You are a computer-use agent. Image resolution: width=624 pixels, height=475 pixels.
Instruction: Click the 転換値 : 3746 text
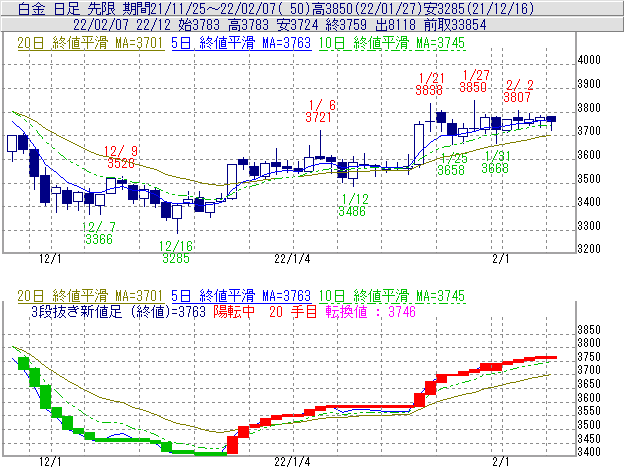point(370,311)
